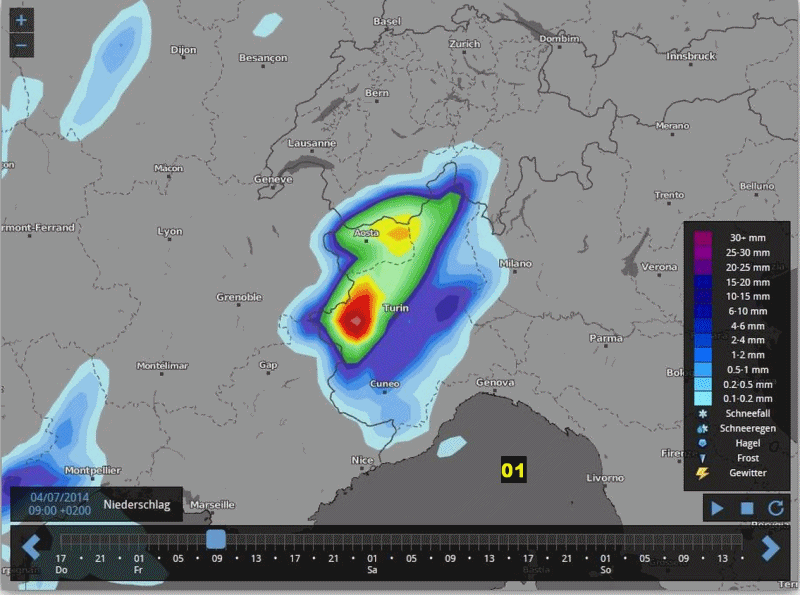
Task: Click the circular reload arrow icon
Action: click(775, 508)
